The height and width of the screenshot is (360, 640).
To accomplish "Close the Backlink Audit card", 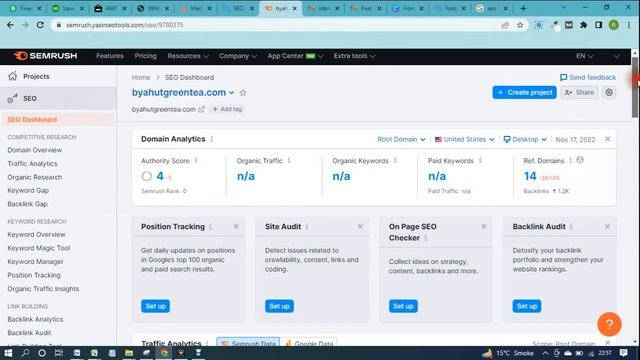I will [607, 227].
